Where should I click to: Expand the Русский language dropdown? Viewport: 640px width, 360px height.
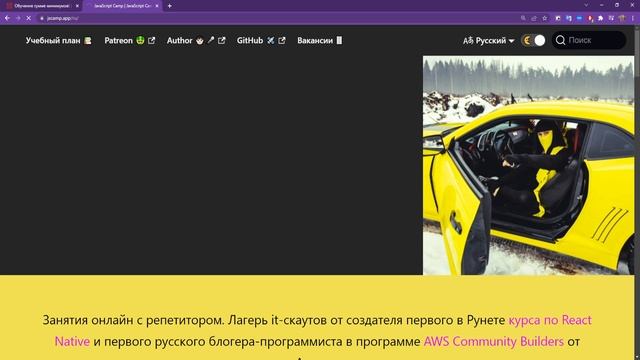click(x=489, y=40)
